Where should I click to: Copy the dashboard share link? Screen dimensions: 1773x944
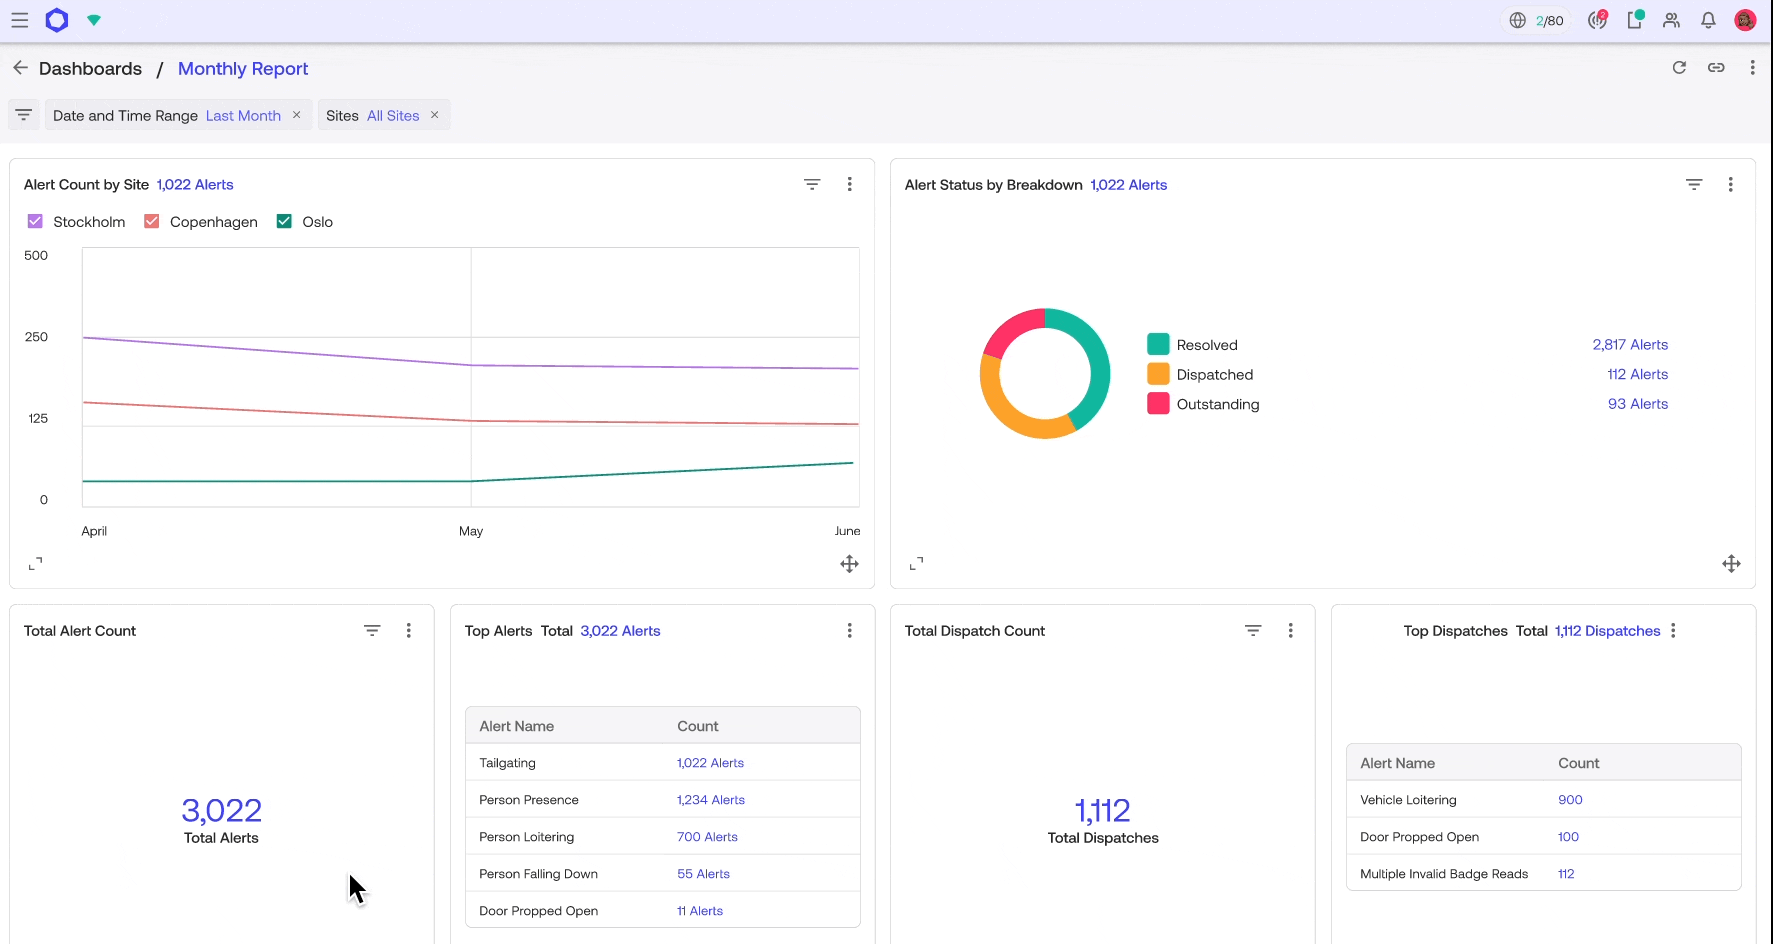pos(1717,67)
